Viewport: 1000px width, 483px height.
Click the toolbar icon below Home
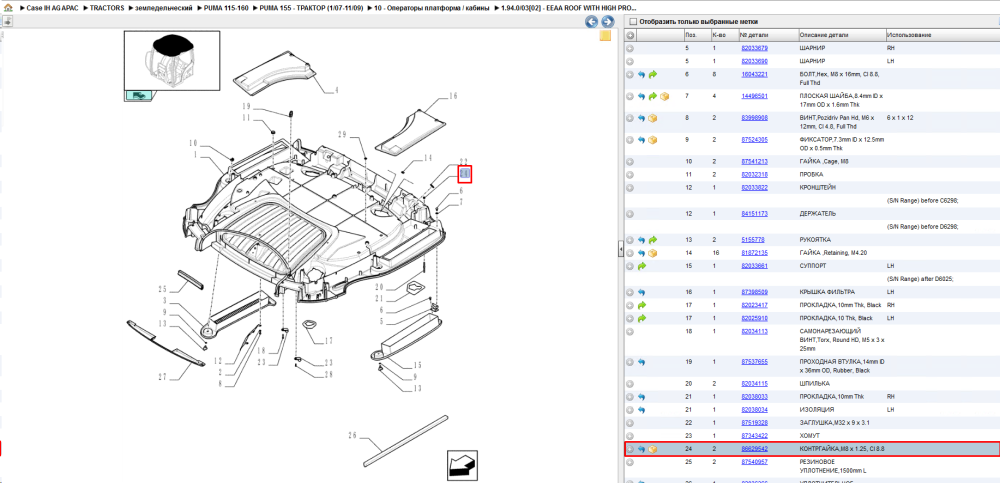8,21
